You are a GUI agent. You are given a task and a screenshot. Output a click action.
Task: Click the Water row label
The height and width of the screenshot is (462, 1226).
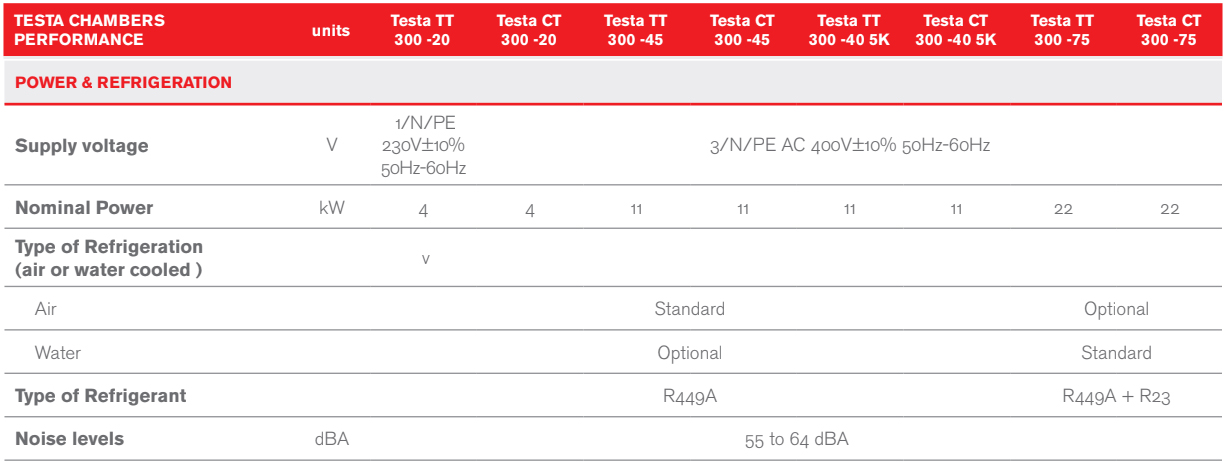point(58,353)
